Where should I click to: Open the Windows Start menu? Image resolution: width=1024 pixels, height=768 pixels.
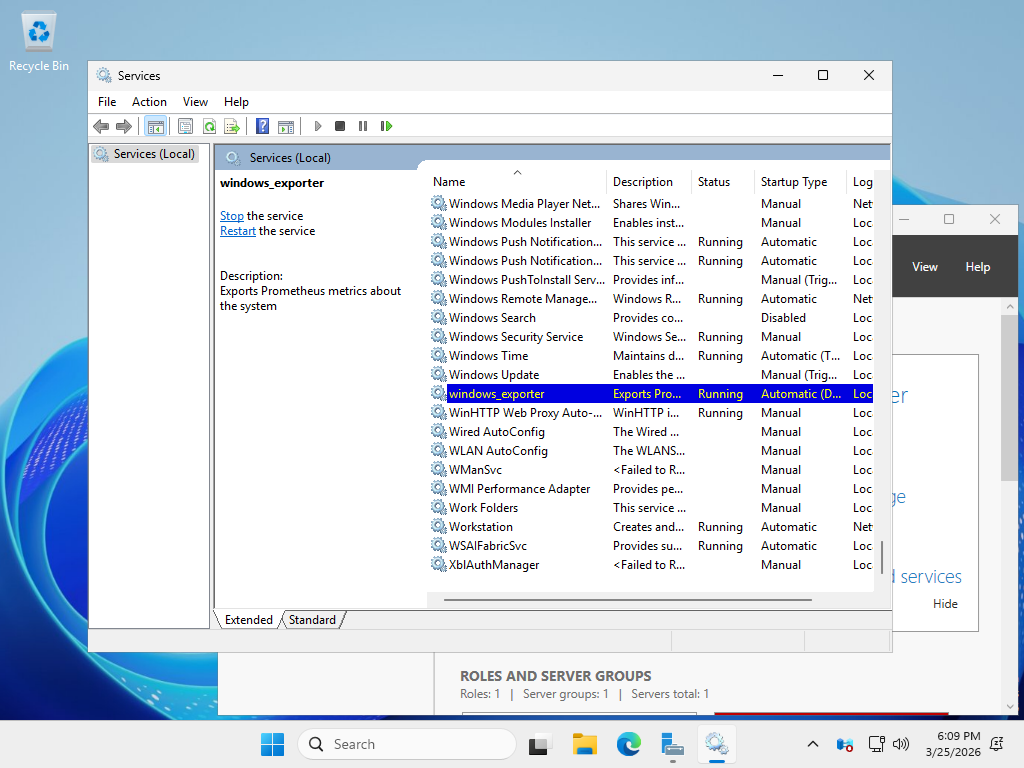[x=272, y=744]
